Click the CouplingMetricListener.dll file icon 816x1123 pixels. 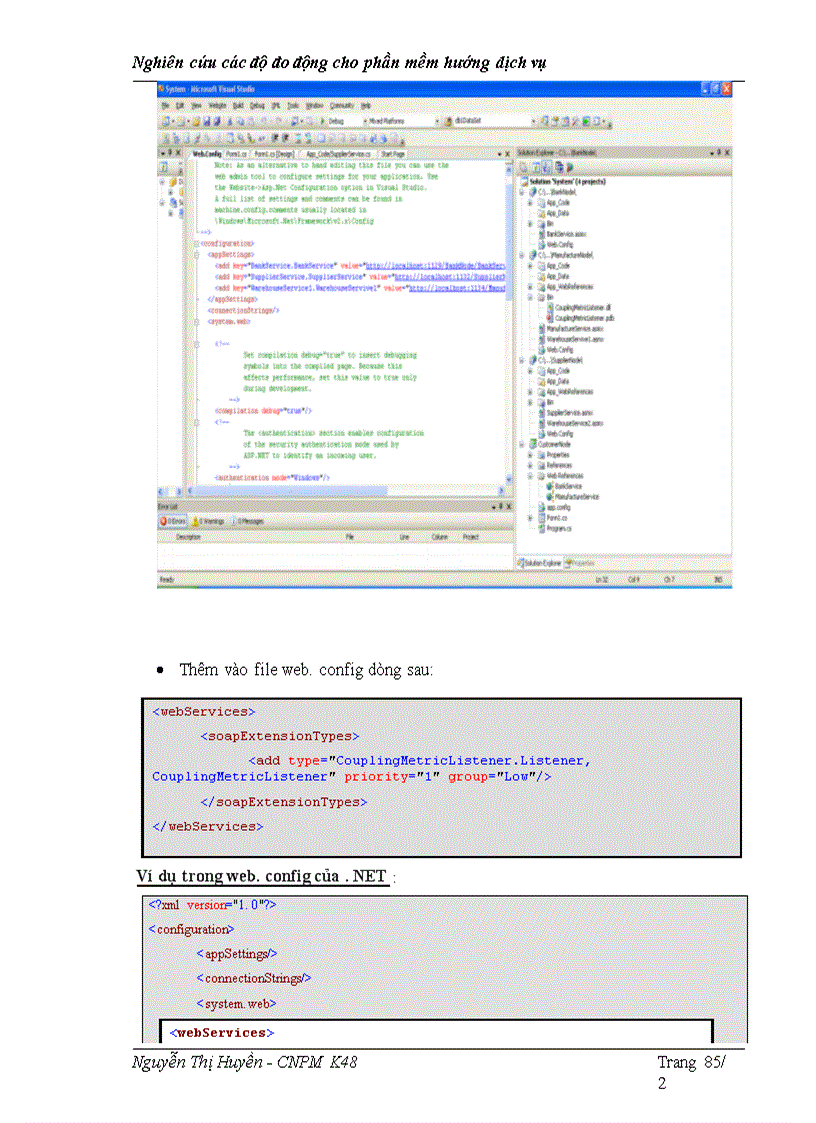548,308
